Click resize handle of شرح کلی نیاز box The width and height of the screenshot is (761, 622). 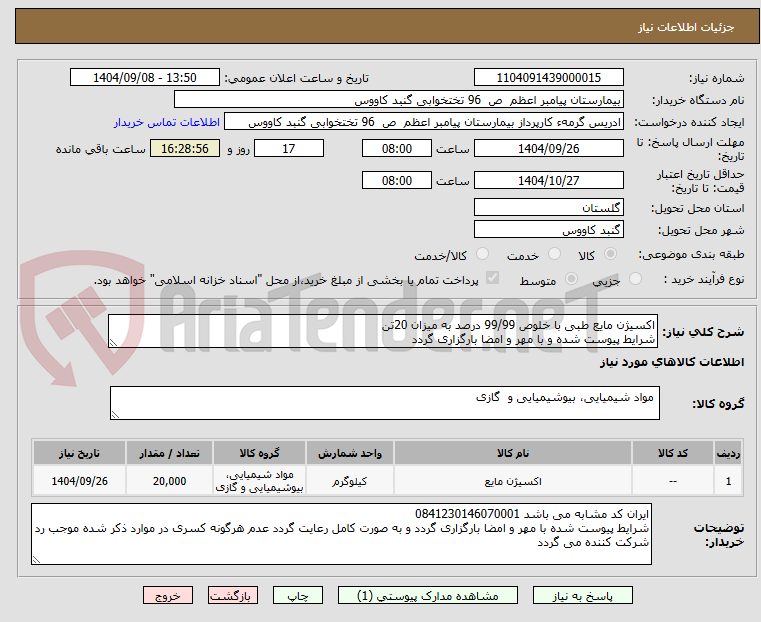click(114, 343)
